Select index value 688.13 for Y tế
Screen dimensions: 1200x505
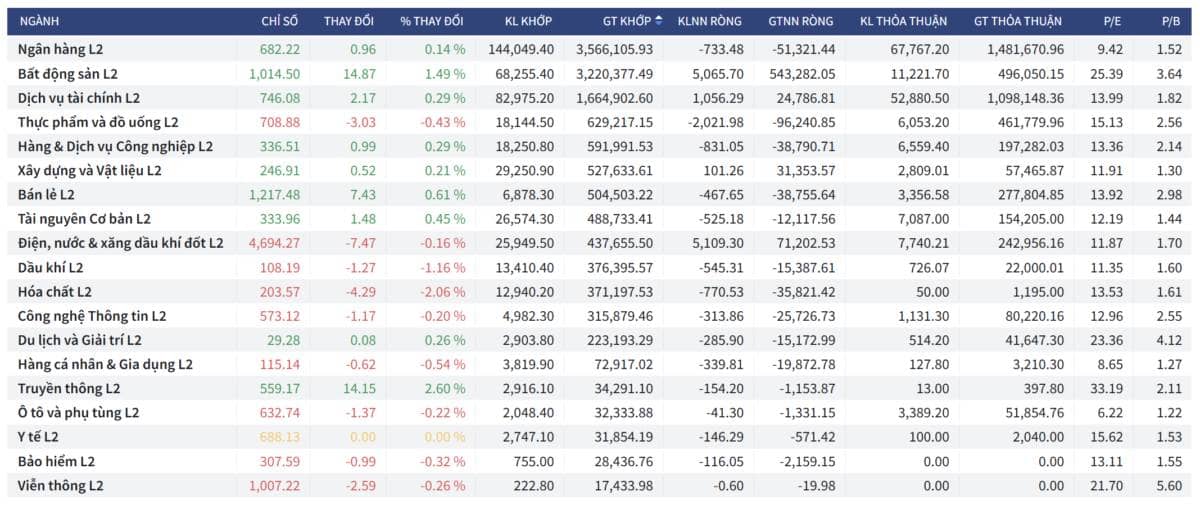279,437
